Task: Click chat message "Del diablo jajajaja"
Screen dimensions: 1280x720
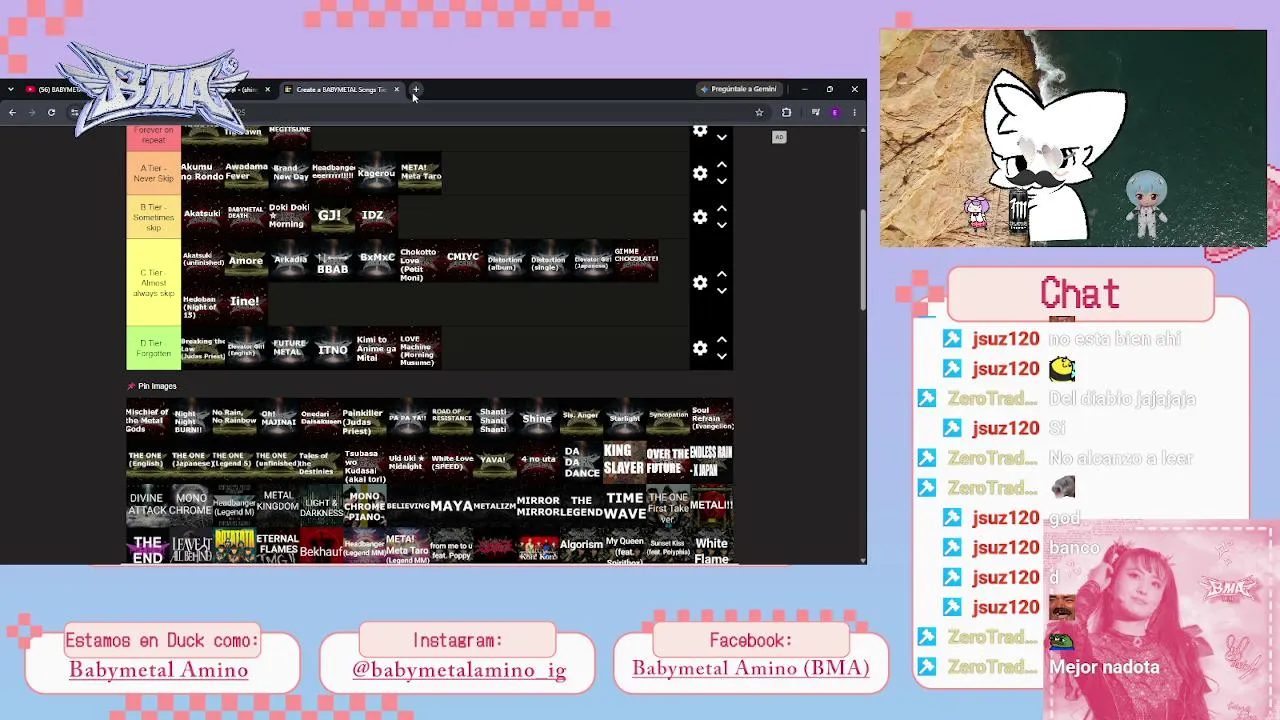Action: click(1122, 399)
